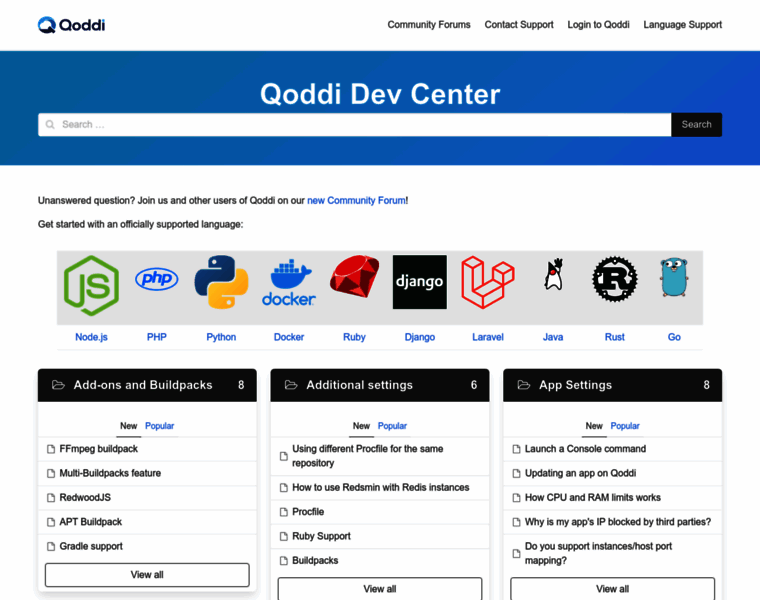This screenshot has height=600, width=760.
Task: Focus the Search input field
Action: [355, 125]
